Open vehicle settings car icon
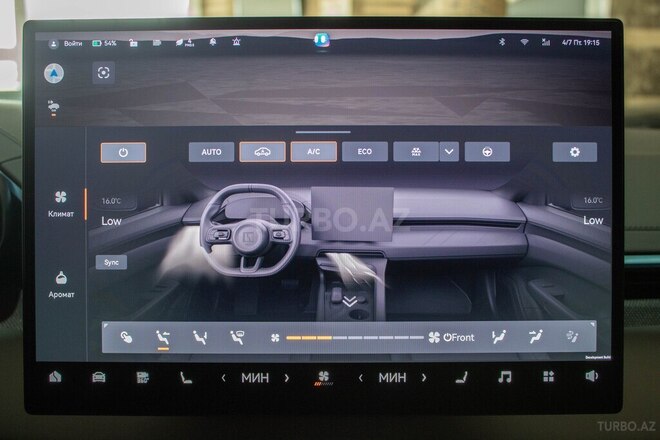Viewport: 660px width, 440px height. (99, 377)
